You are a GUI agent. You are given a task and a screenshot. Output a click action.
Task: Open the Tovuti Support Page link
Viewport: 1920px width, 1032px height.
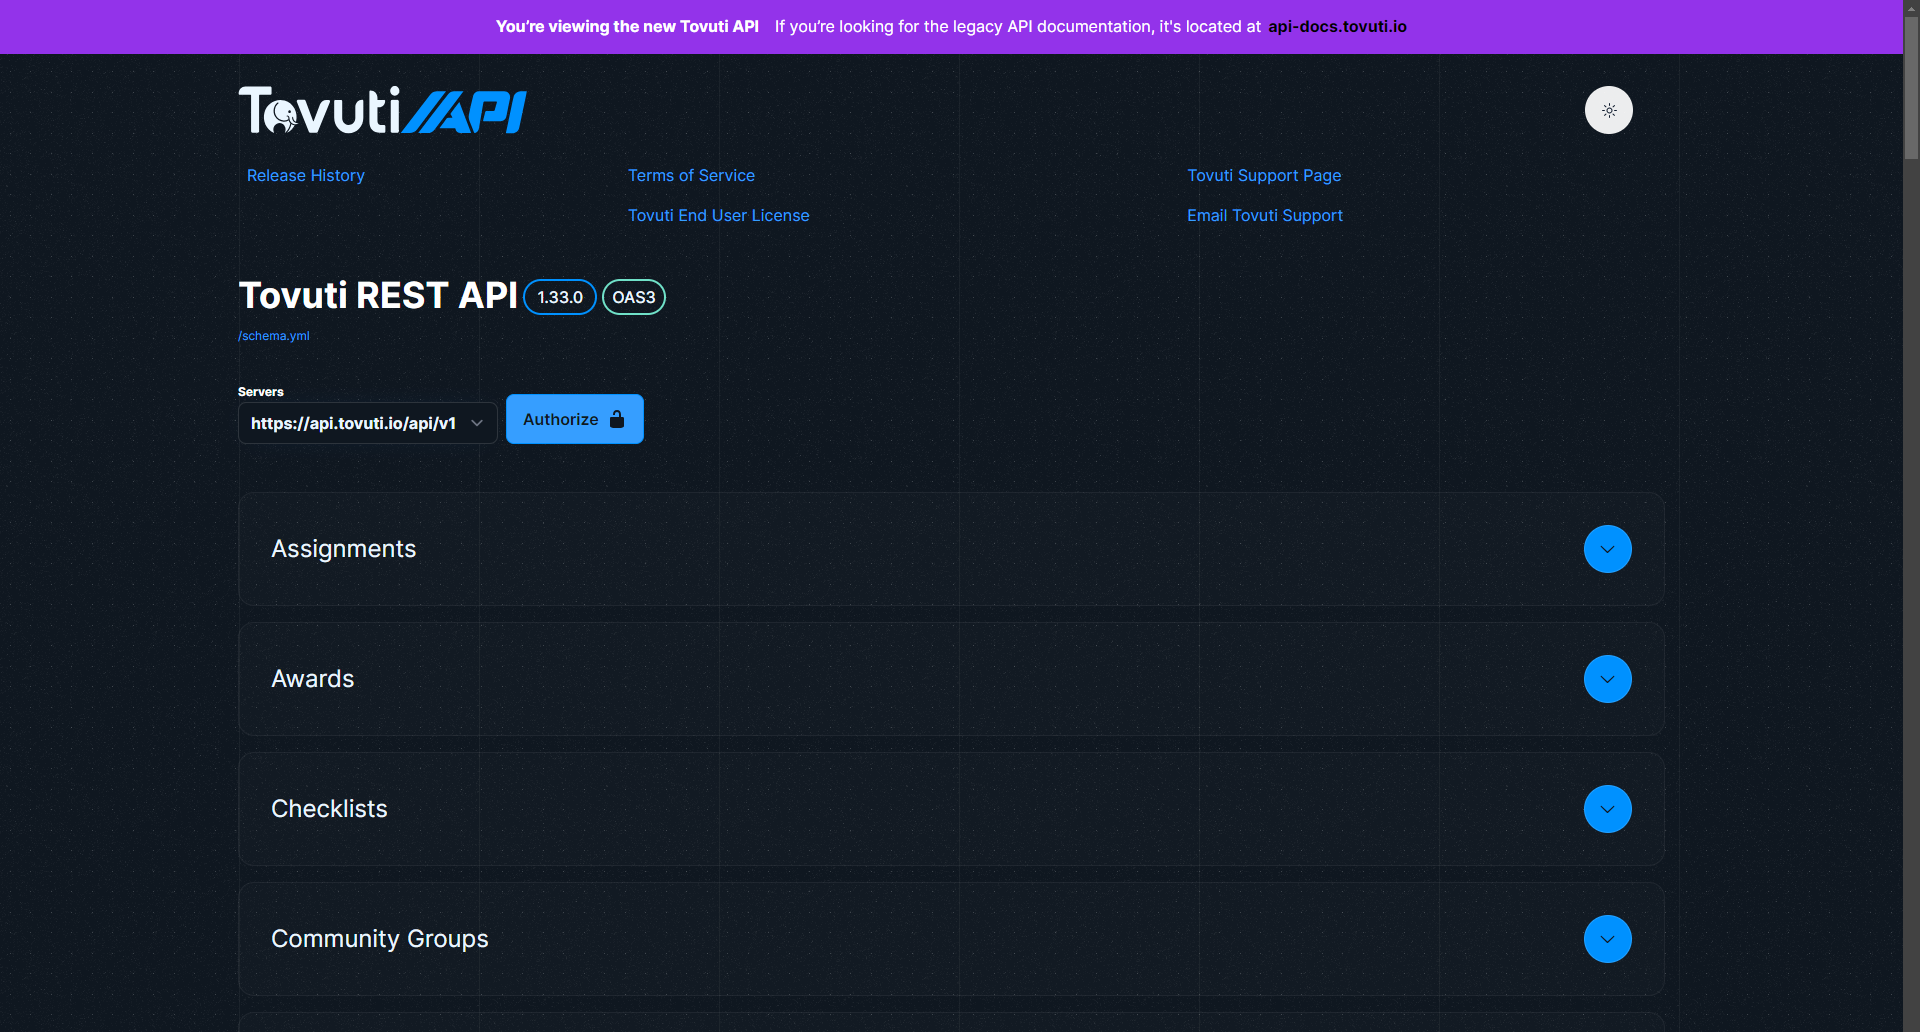pos(1264,175)
